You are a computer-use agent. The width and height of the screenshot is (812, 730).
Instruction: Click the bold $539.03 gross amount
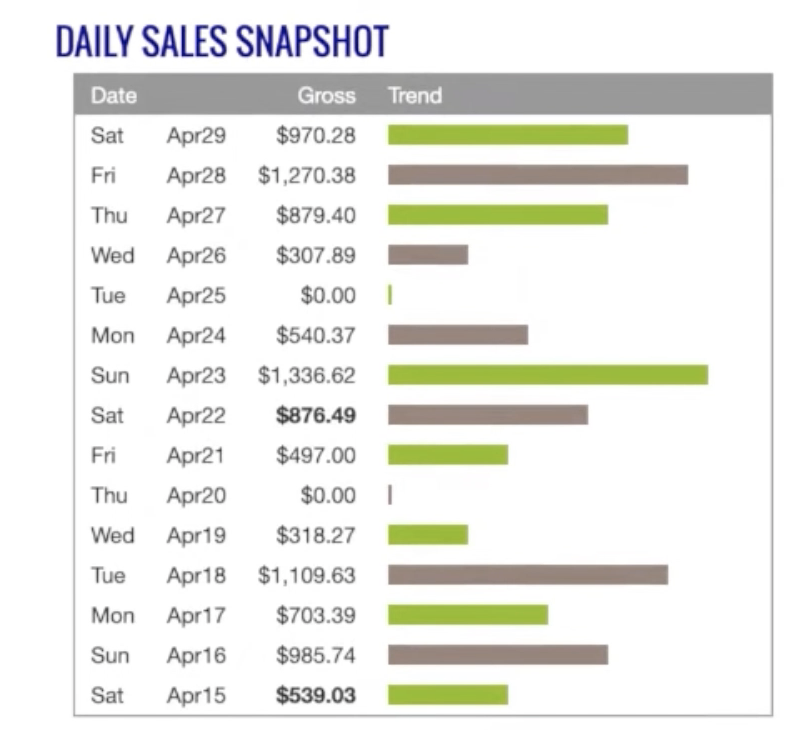pos(316,695)
